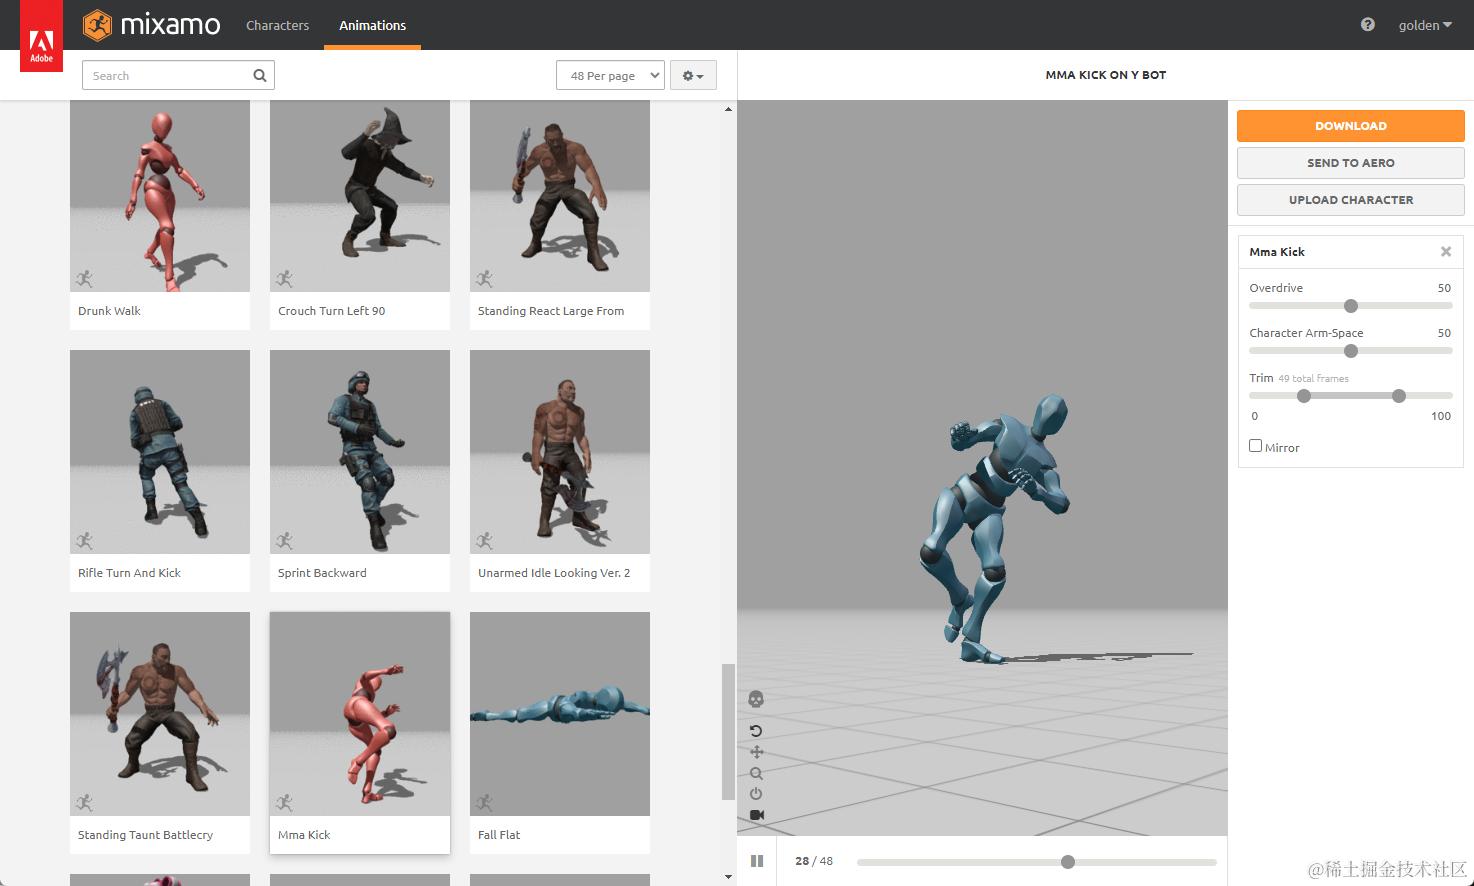1474x886 pixels.
Task: Click the UPLOAD CHARACTER button
Action: point(1351,200)
